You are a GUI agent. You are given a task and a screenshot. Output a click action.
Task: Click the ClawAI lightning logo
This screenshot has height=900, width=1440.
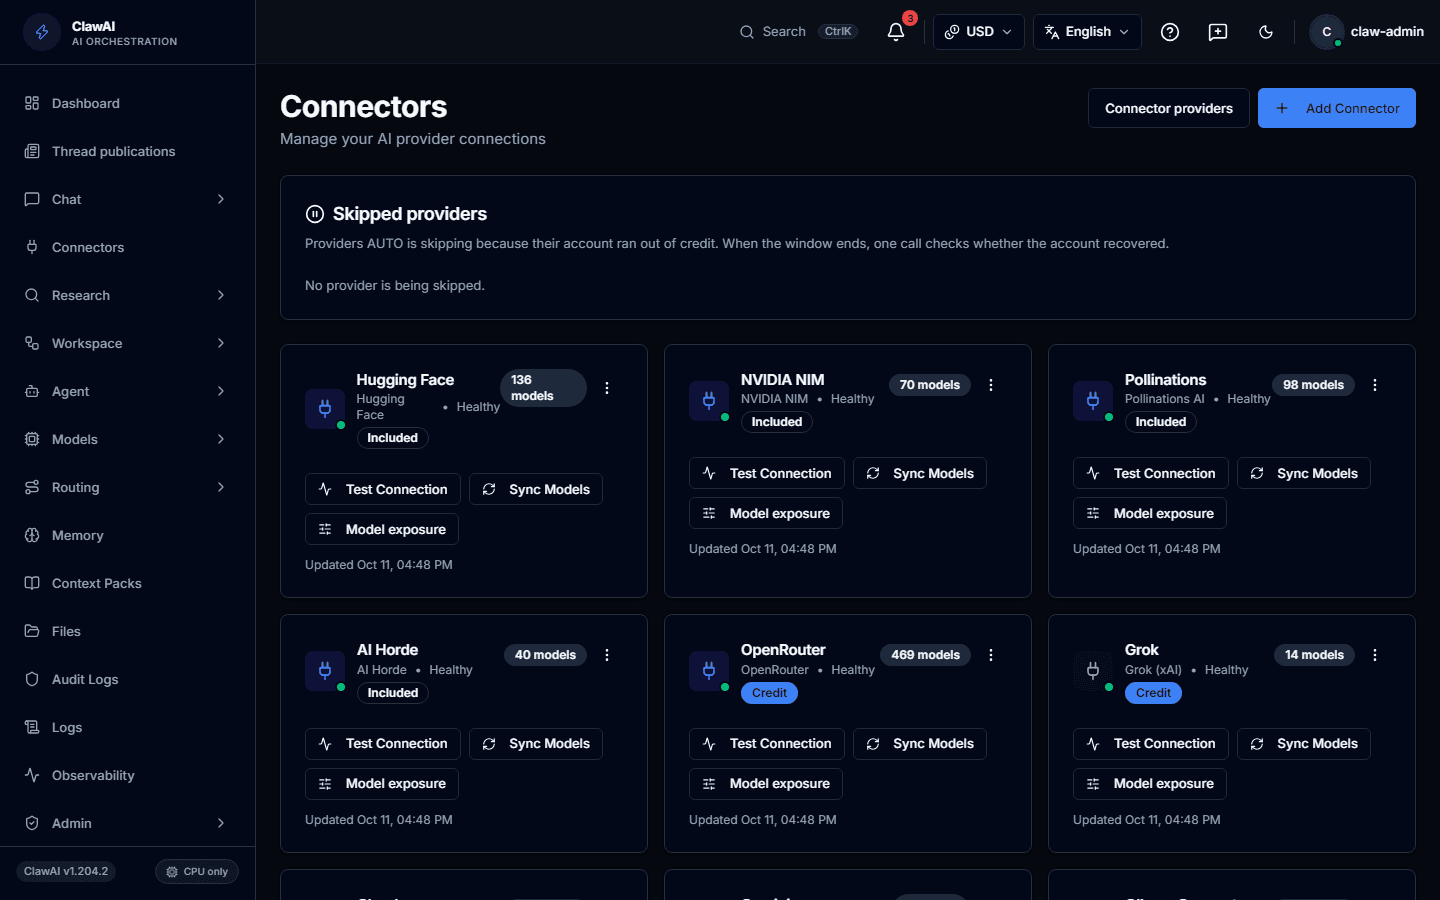pyautogui.click(x=42, y=32)
